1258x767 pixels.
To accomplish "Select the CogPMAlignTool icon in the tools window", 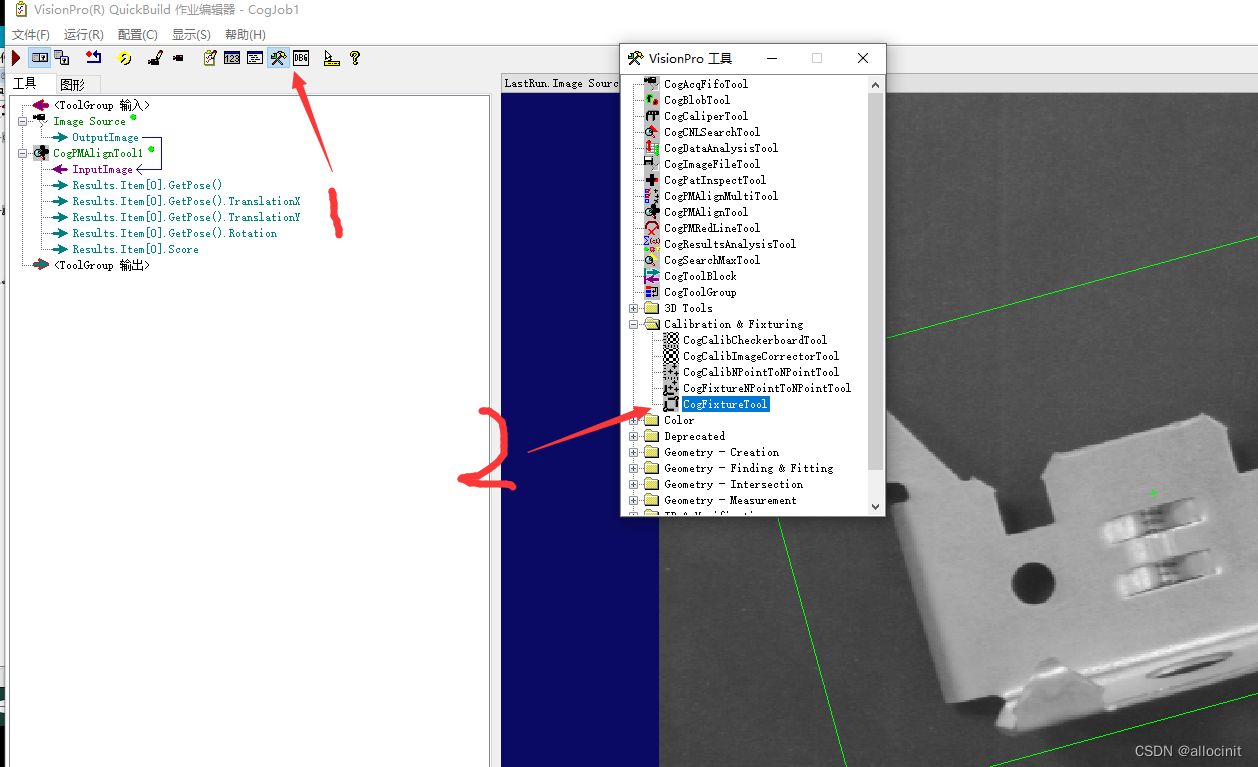I will tap(650, 212).
